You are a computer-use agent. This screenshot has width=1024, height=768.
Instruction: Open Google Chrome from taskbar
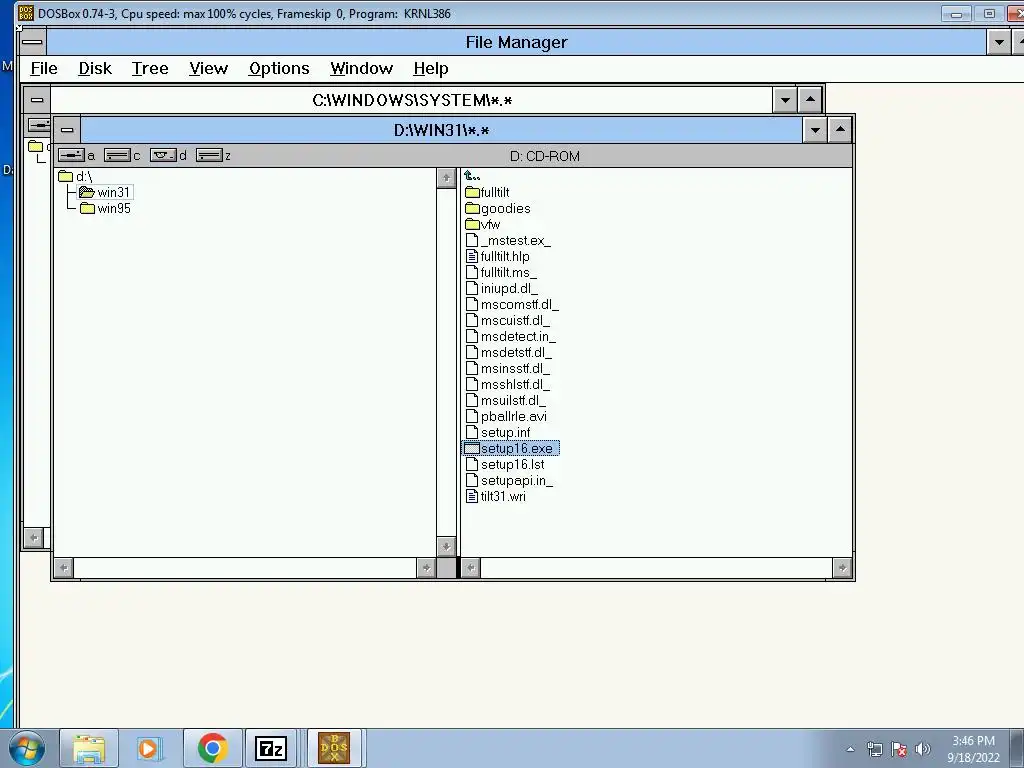click(x=212, y=748)
